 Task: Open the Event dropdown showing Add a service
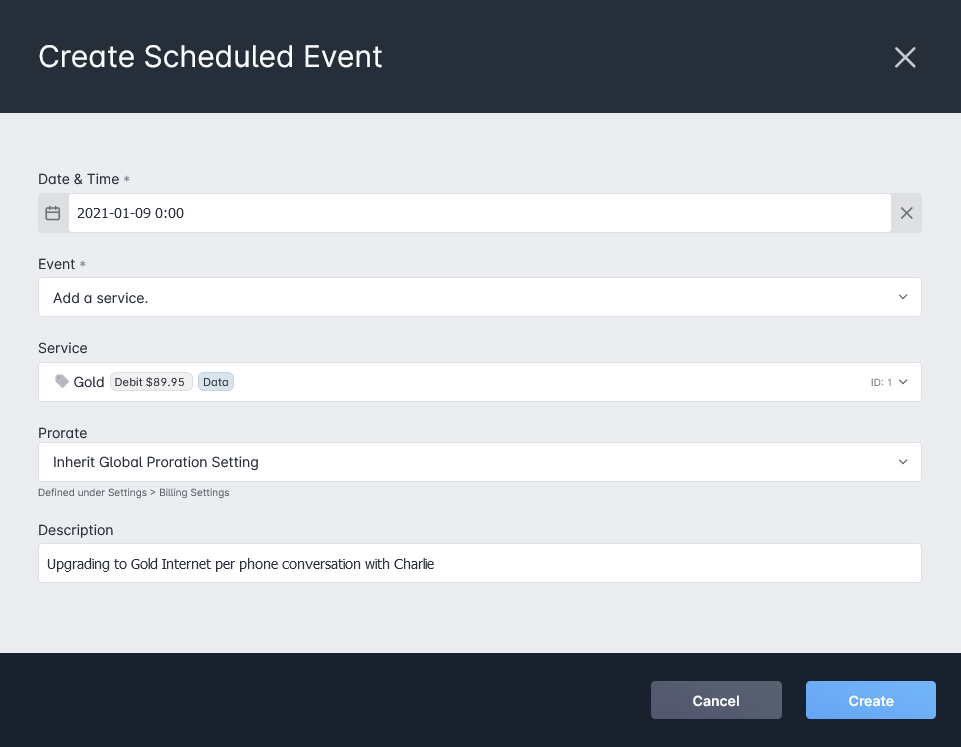(479, 297)
